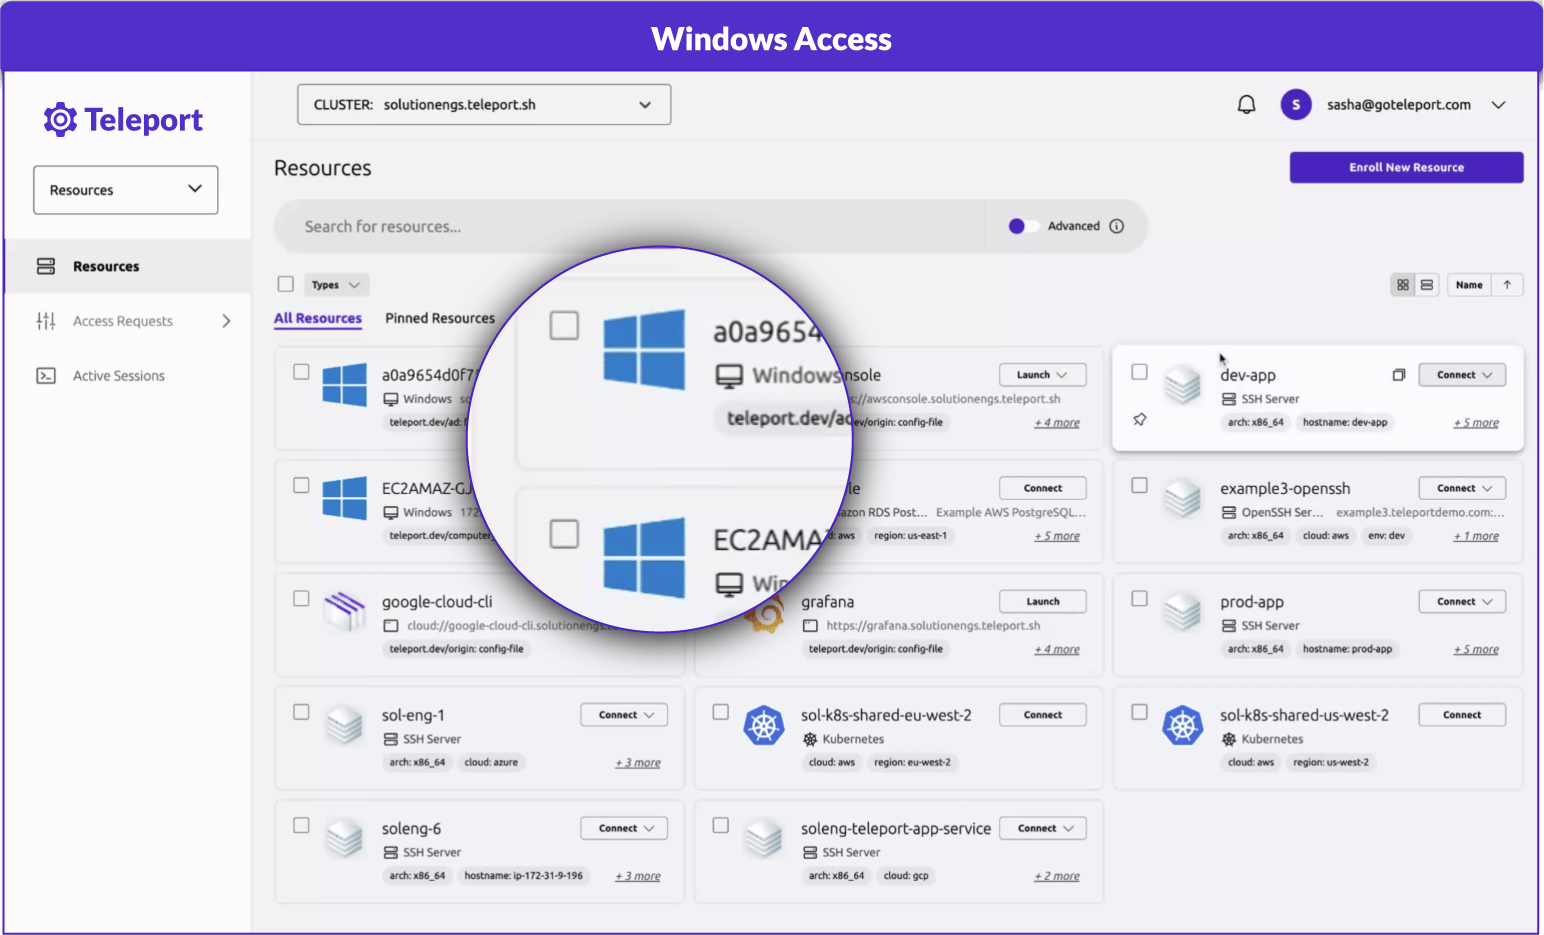The width and height of the screenshot is (1544, 935).
Task: Expand the Access Requests submenu arrow
Action: pyautogui.click(x=226, y=321)
